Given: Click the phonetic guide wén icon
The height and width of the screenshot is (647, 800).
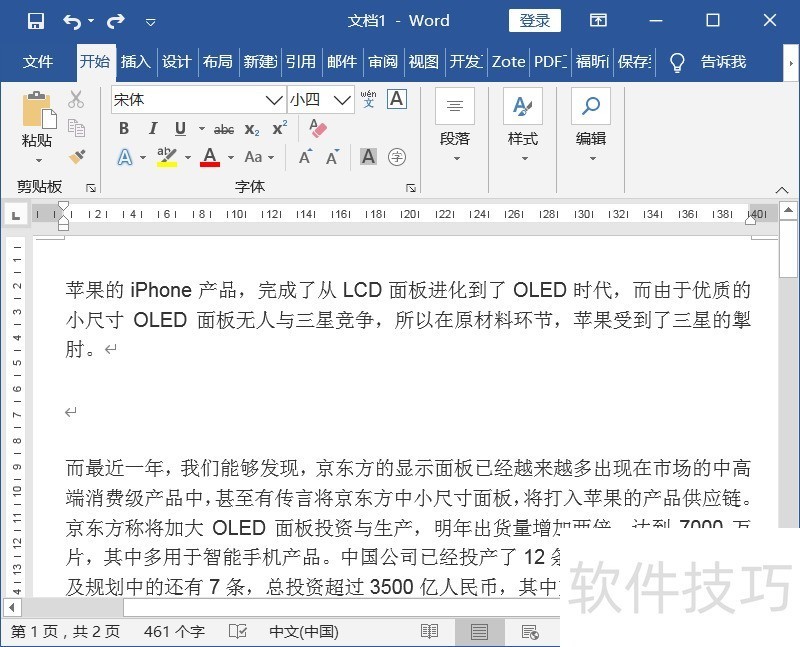Looking at the screenshot, I should click(x=368, y=99).
